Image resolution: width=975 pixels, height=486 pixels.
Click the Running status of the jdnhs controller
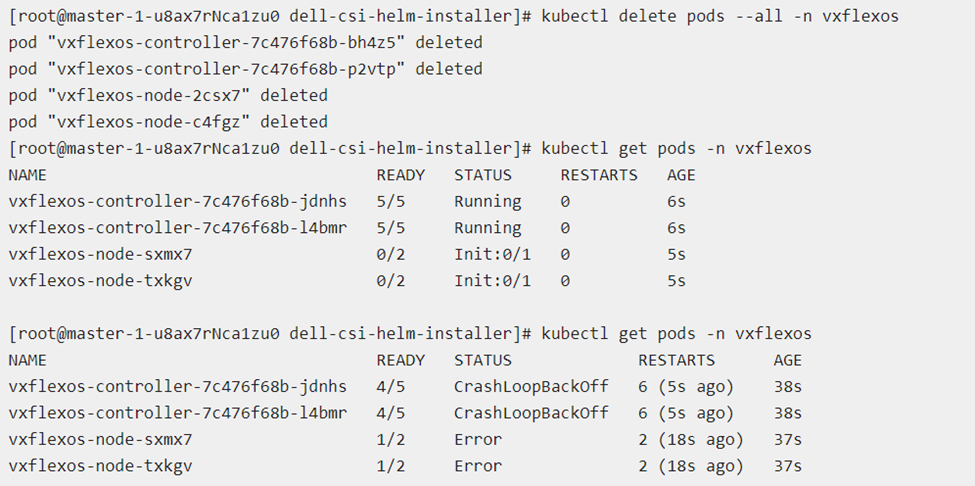[487, 201]
